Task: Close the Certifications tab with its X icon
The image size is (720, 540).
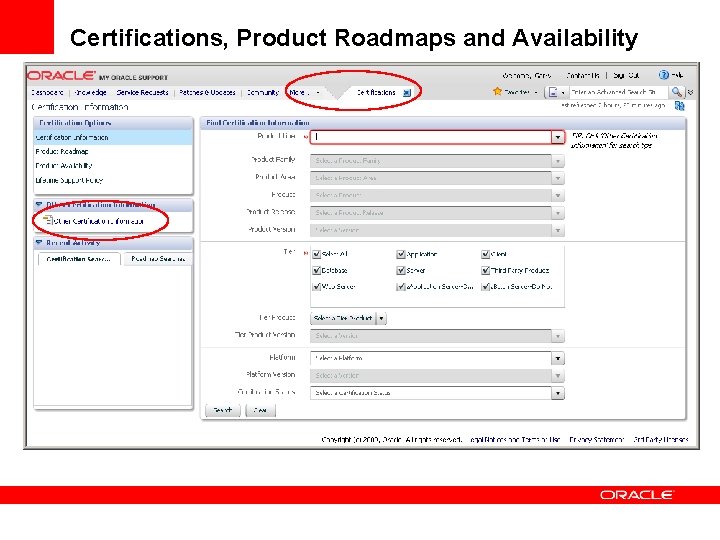Action: pos(406,93)
